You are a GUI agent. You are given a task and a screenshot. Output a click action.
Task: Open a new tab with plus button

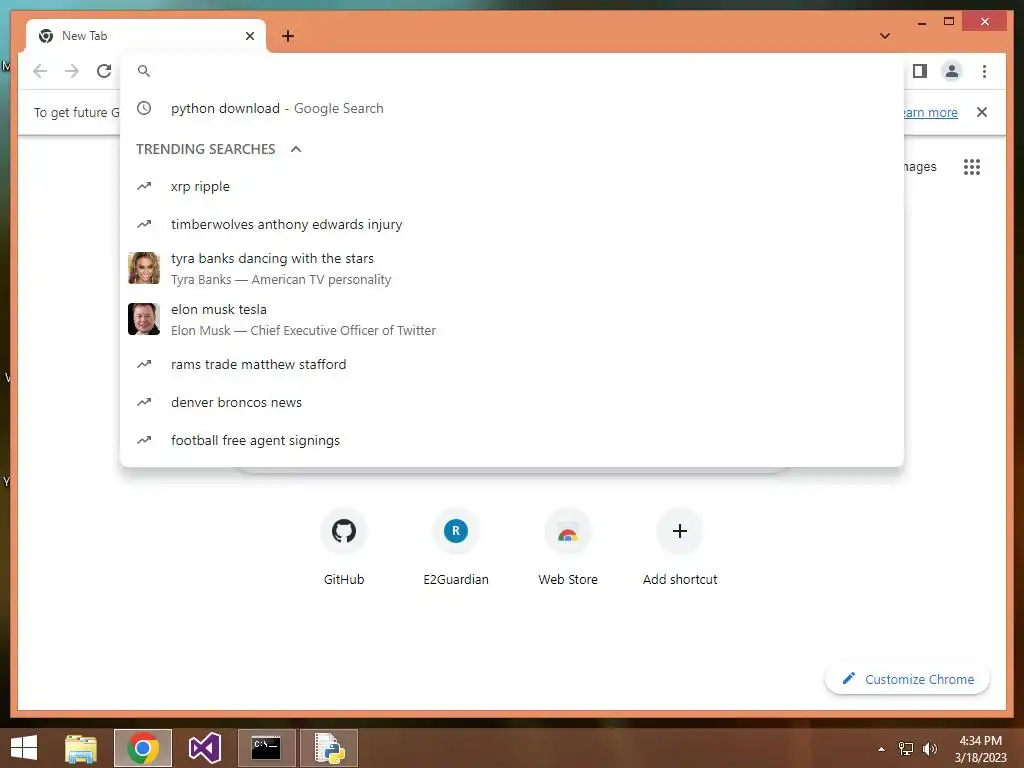tap(288, 36)
